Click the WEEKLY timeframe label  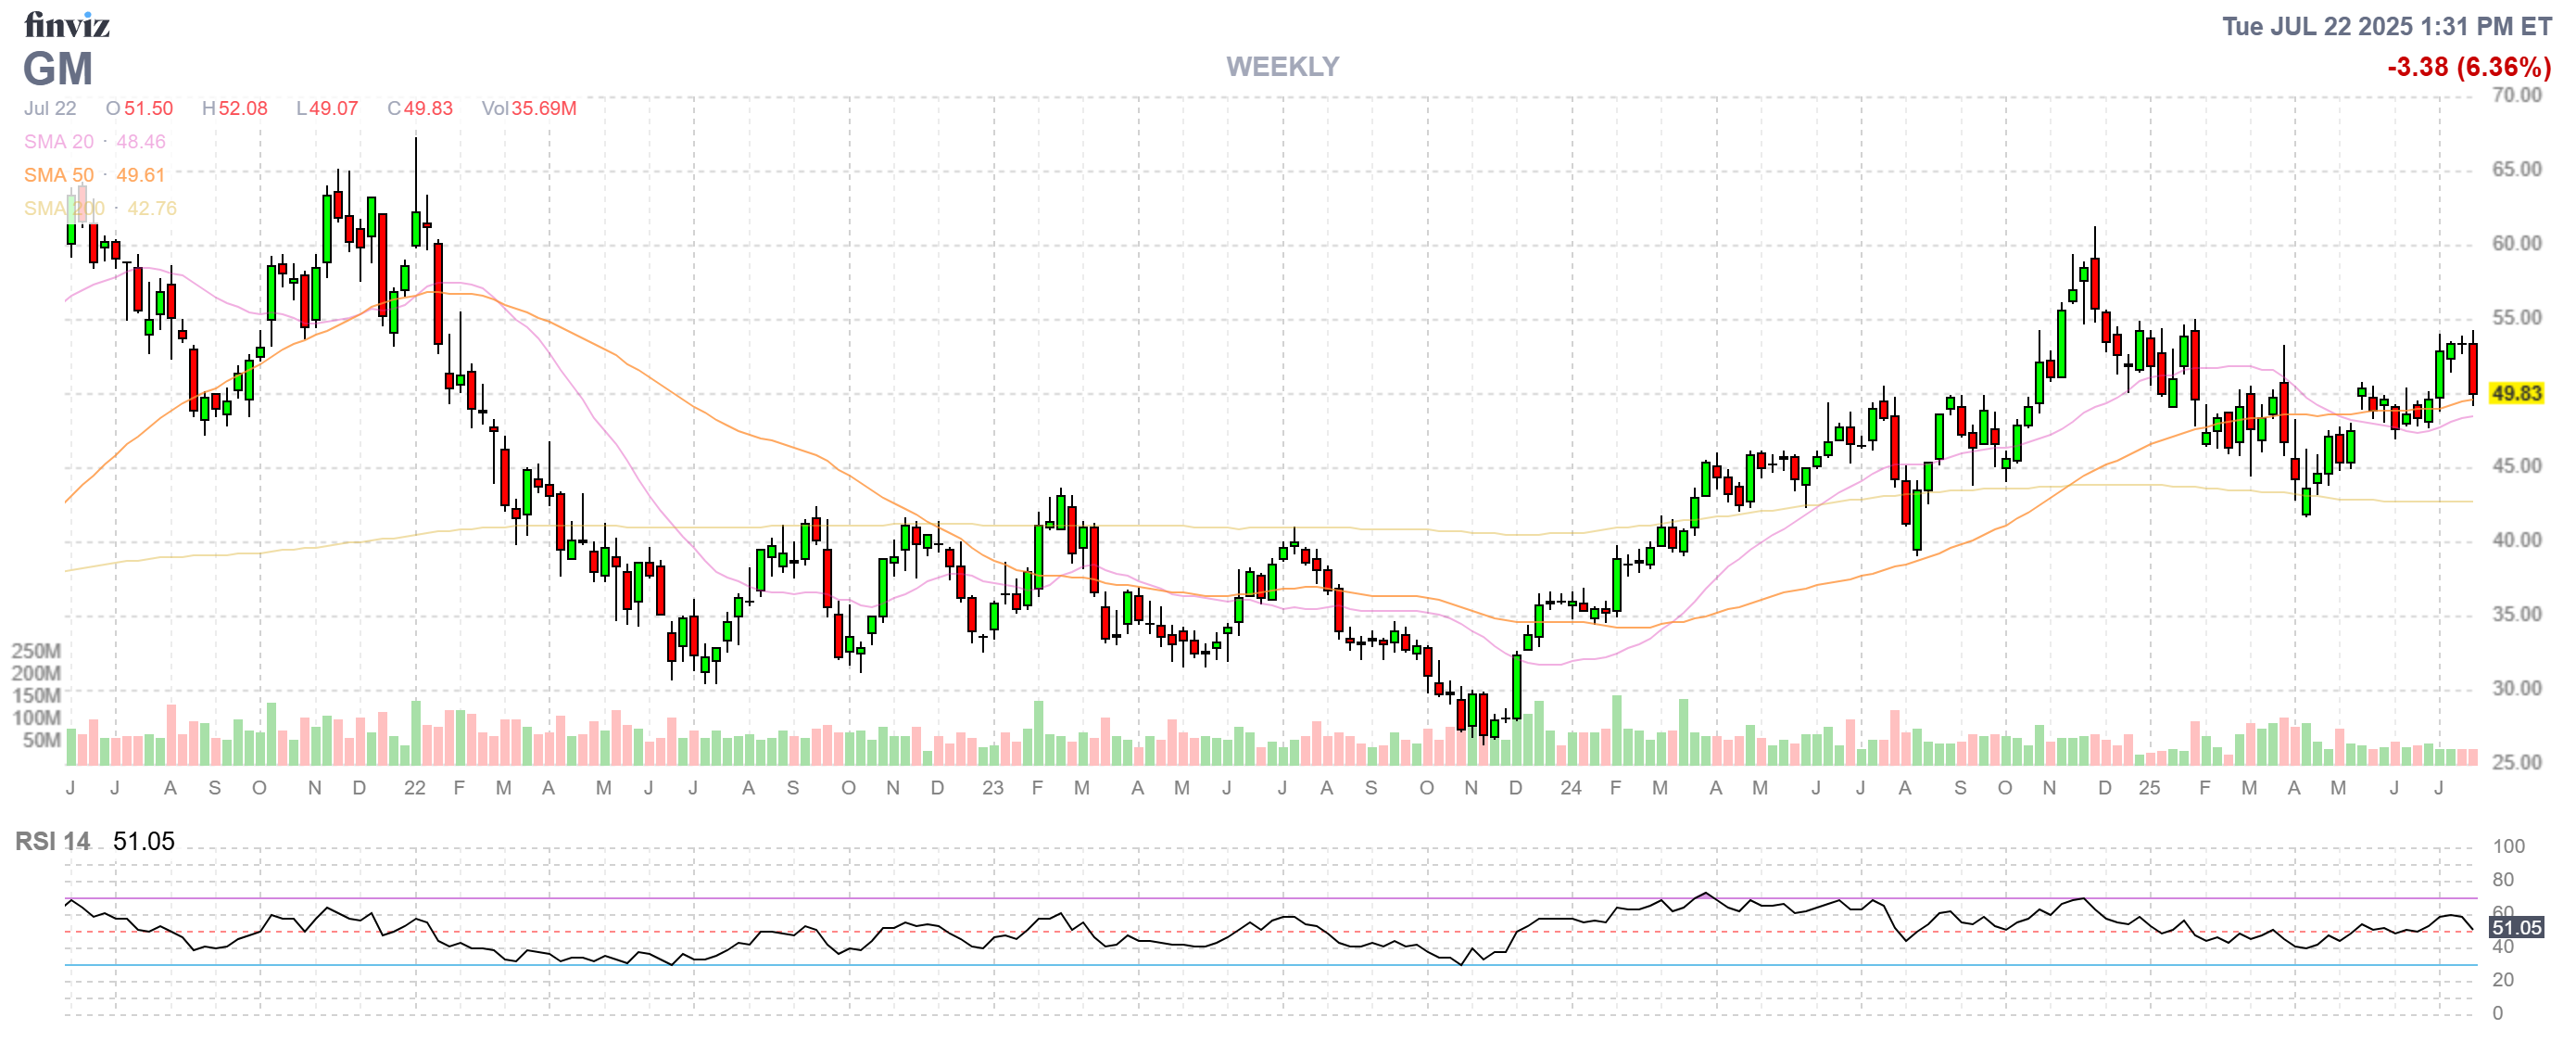[1282, 67]
